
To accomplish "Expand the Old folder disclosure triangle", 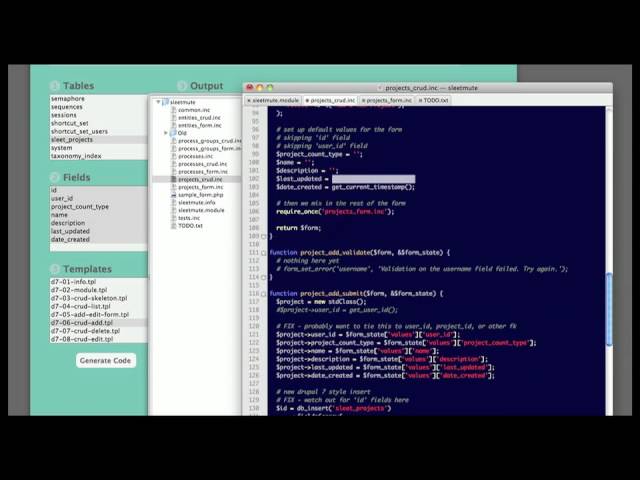I will click(x=166, y=133).
